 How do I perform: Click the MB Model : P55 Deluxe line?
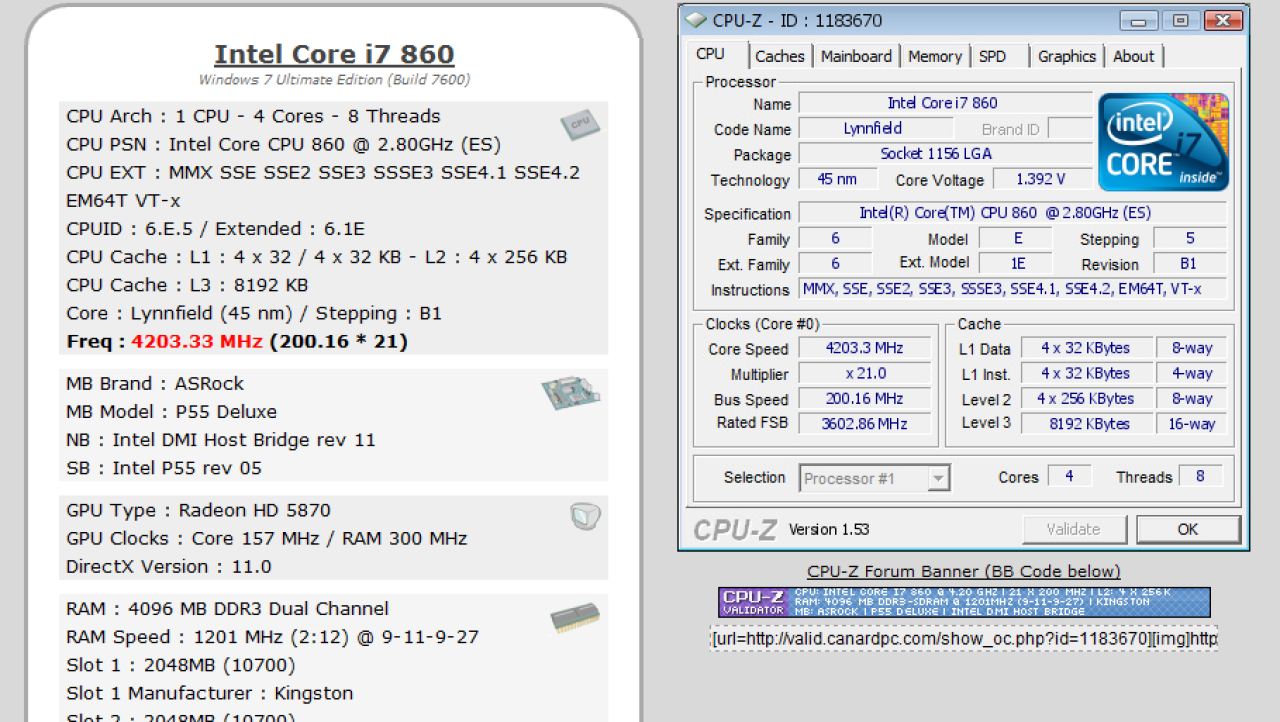pos(172,411)
